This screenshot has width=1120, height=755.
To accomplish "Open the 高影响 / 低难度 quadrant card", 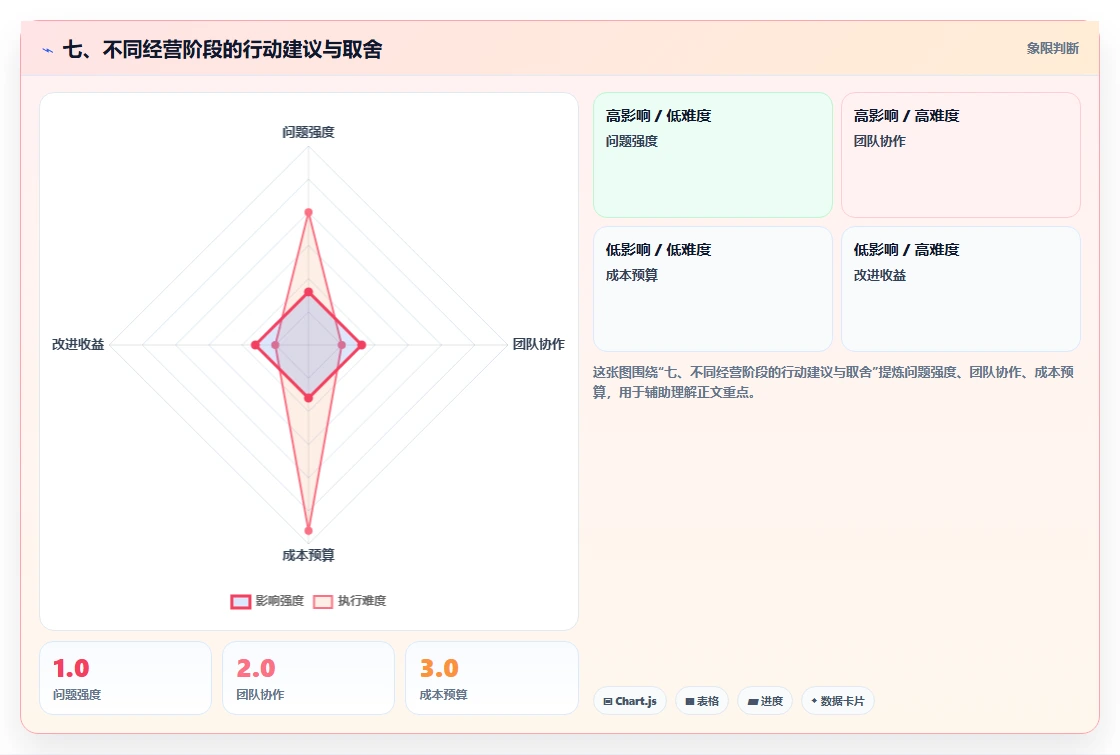I will (x=713, y=155).
